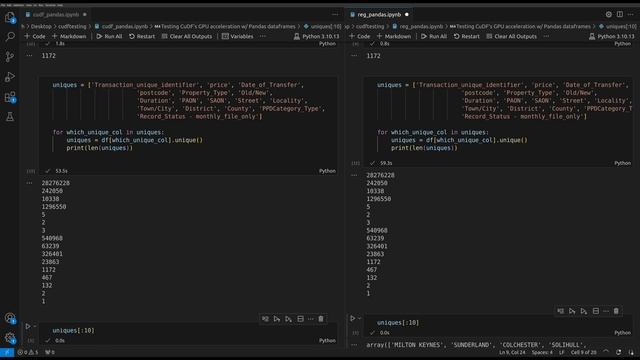Image resolution: width=640 pixels, height=360 pixels.
Task: Click Run All in right notebook
Action: [x=433, y=36]
